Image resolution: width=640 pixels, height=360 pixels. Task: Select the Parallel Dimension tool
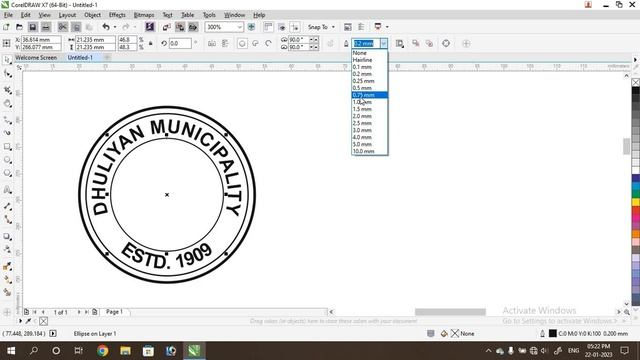(x=7, y=206)
